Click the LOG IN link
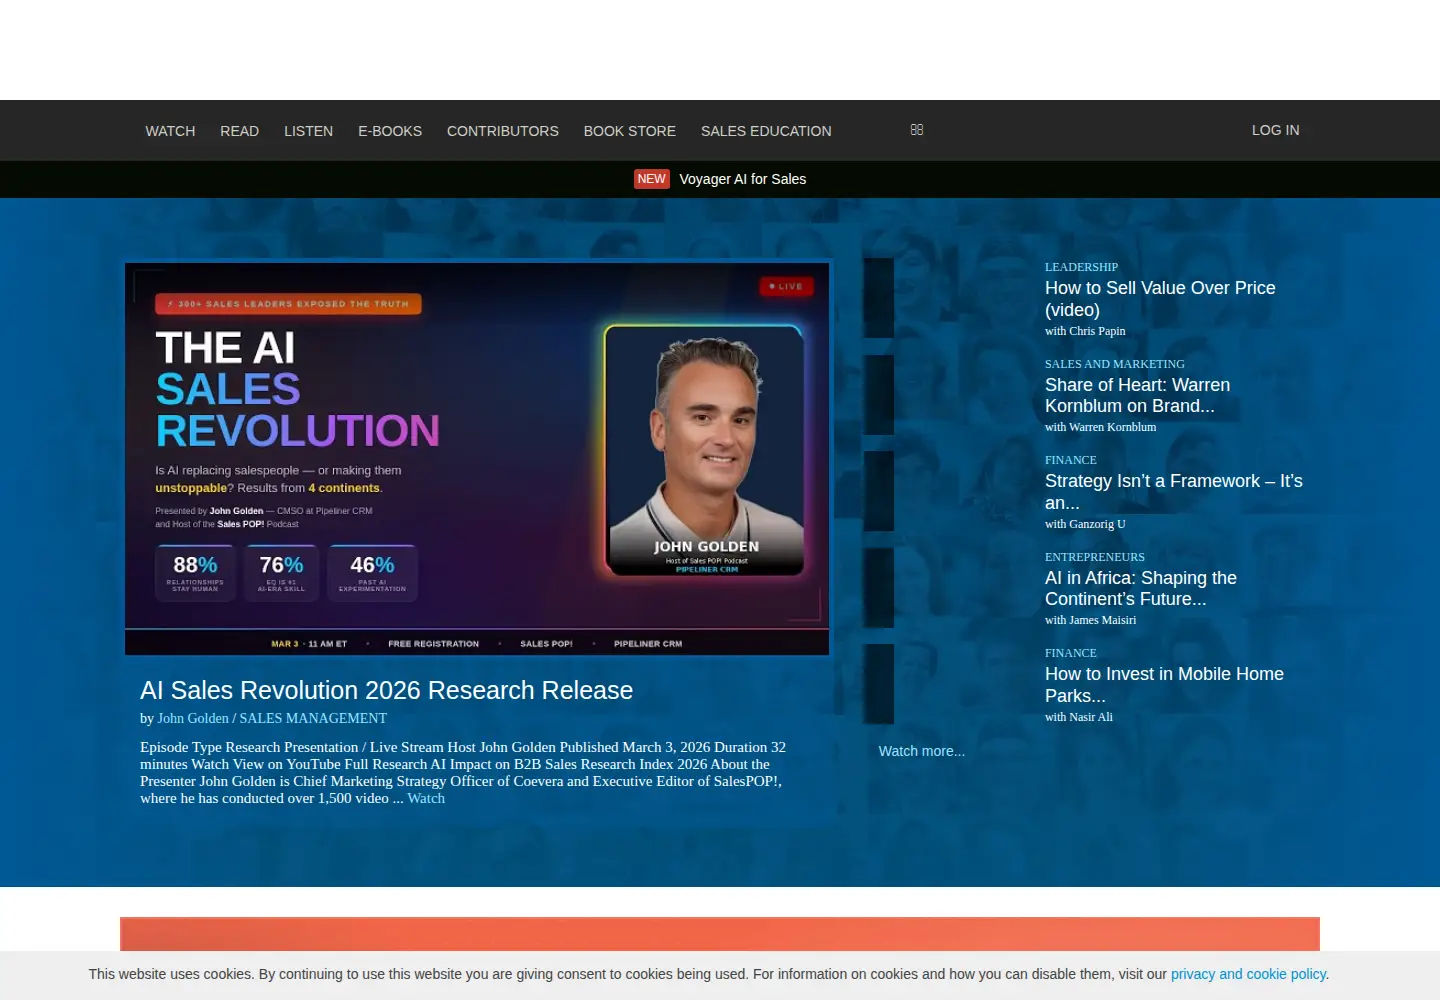 1276,130
